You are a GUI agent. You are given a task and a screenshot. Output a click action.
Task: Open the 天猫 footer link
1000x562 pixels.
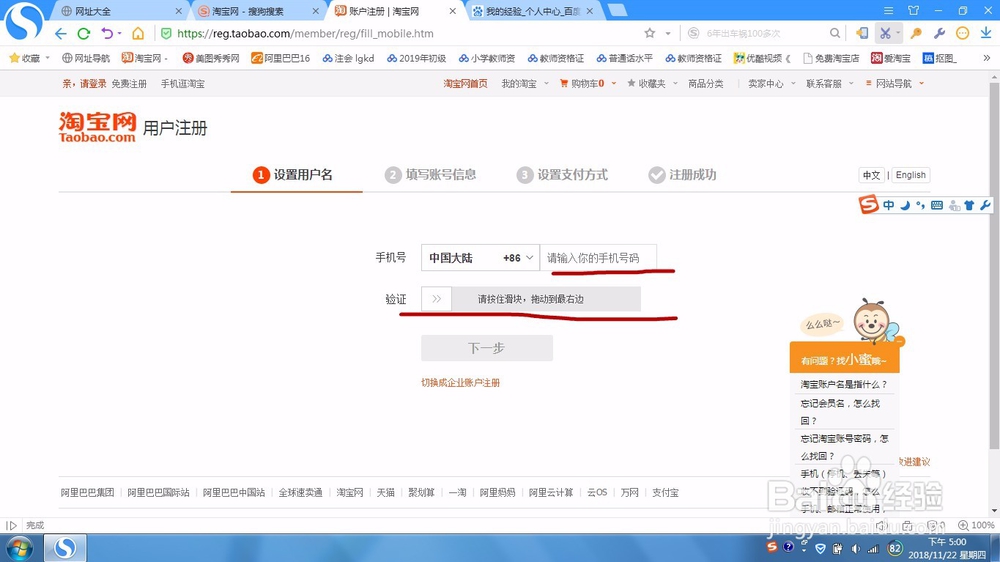click(385, 492)
